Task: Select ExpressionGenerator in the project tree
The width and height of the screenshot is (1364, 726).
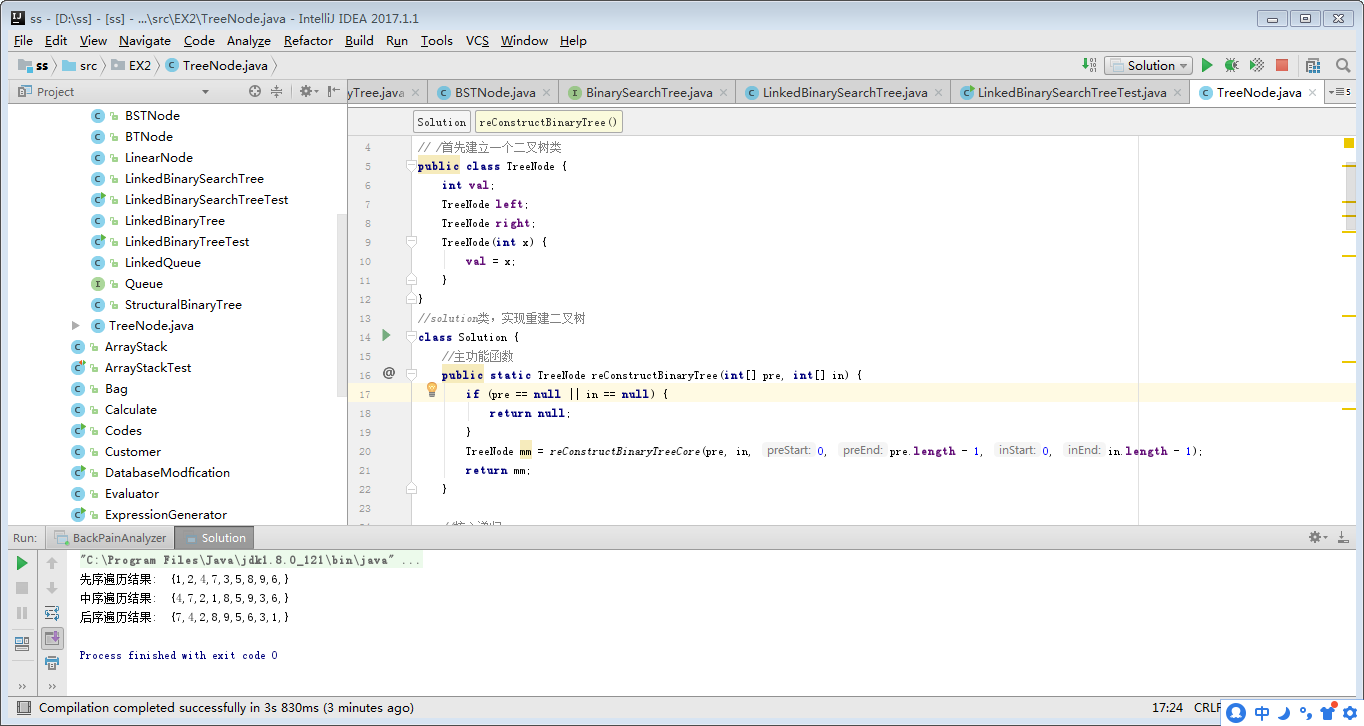Action: [166, 514]
